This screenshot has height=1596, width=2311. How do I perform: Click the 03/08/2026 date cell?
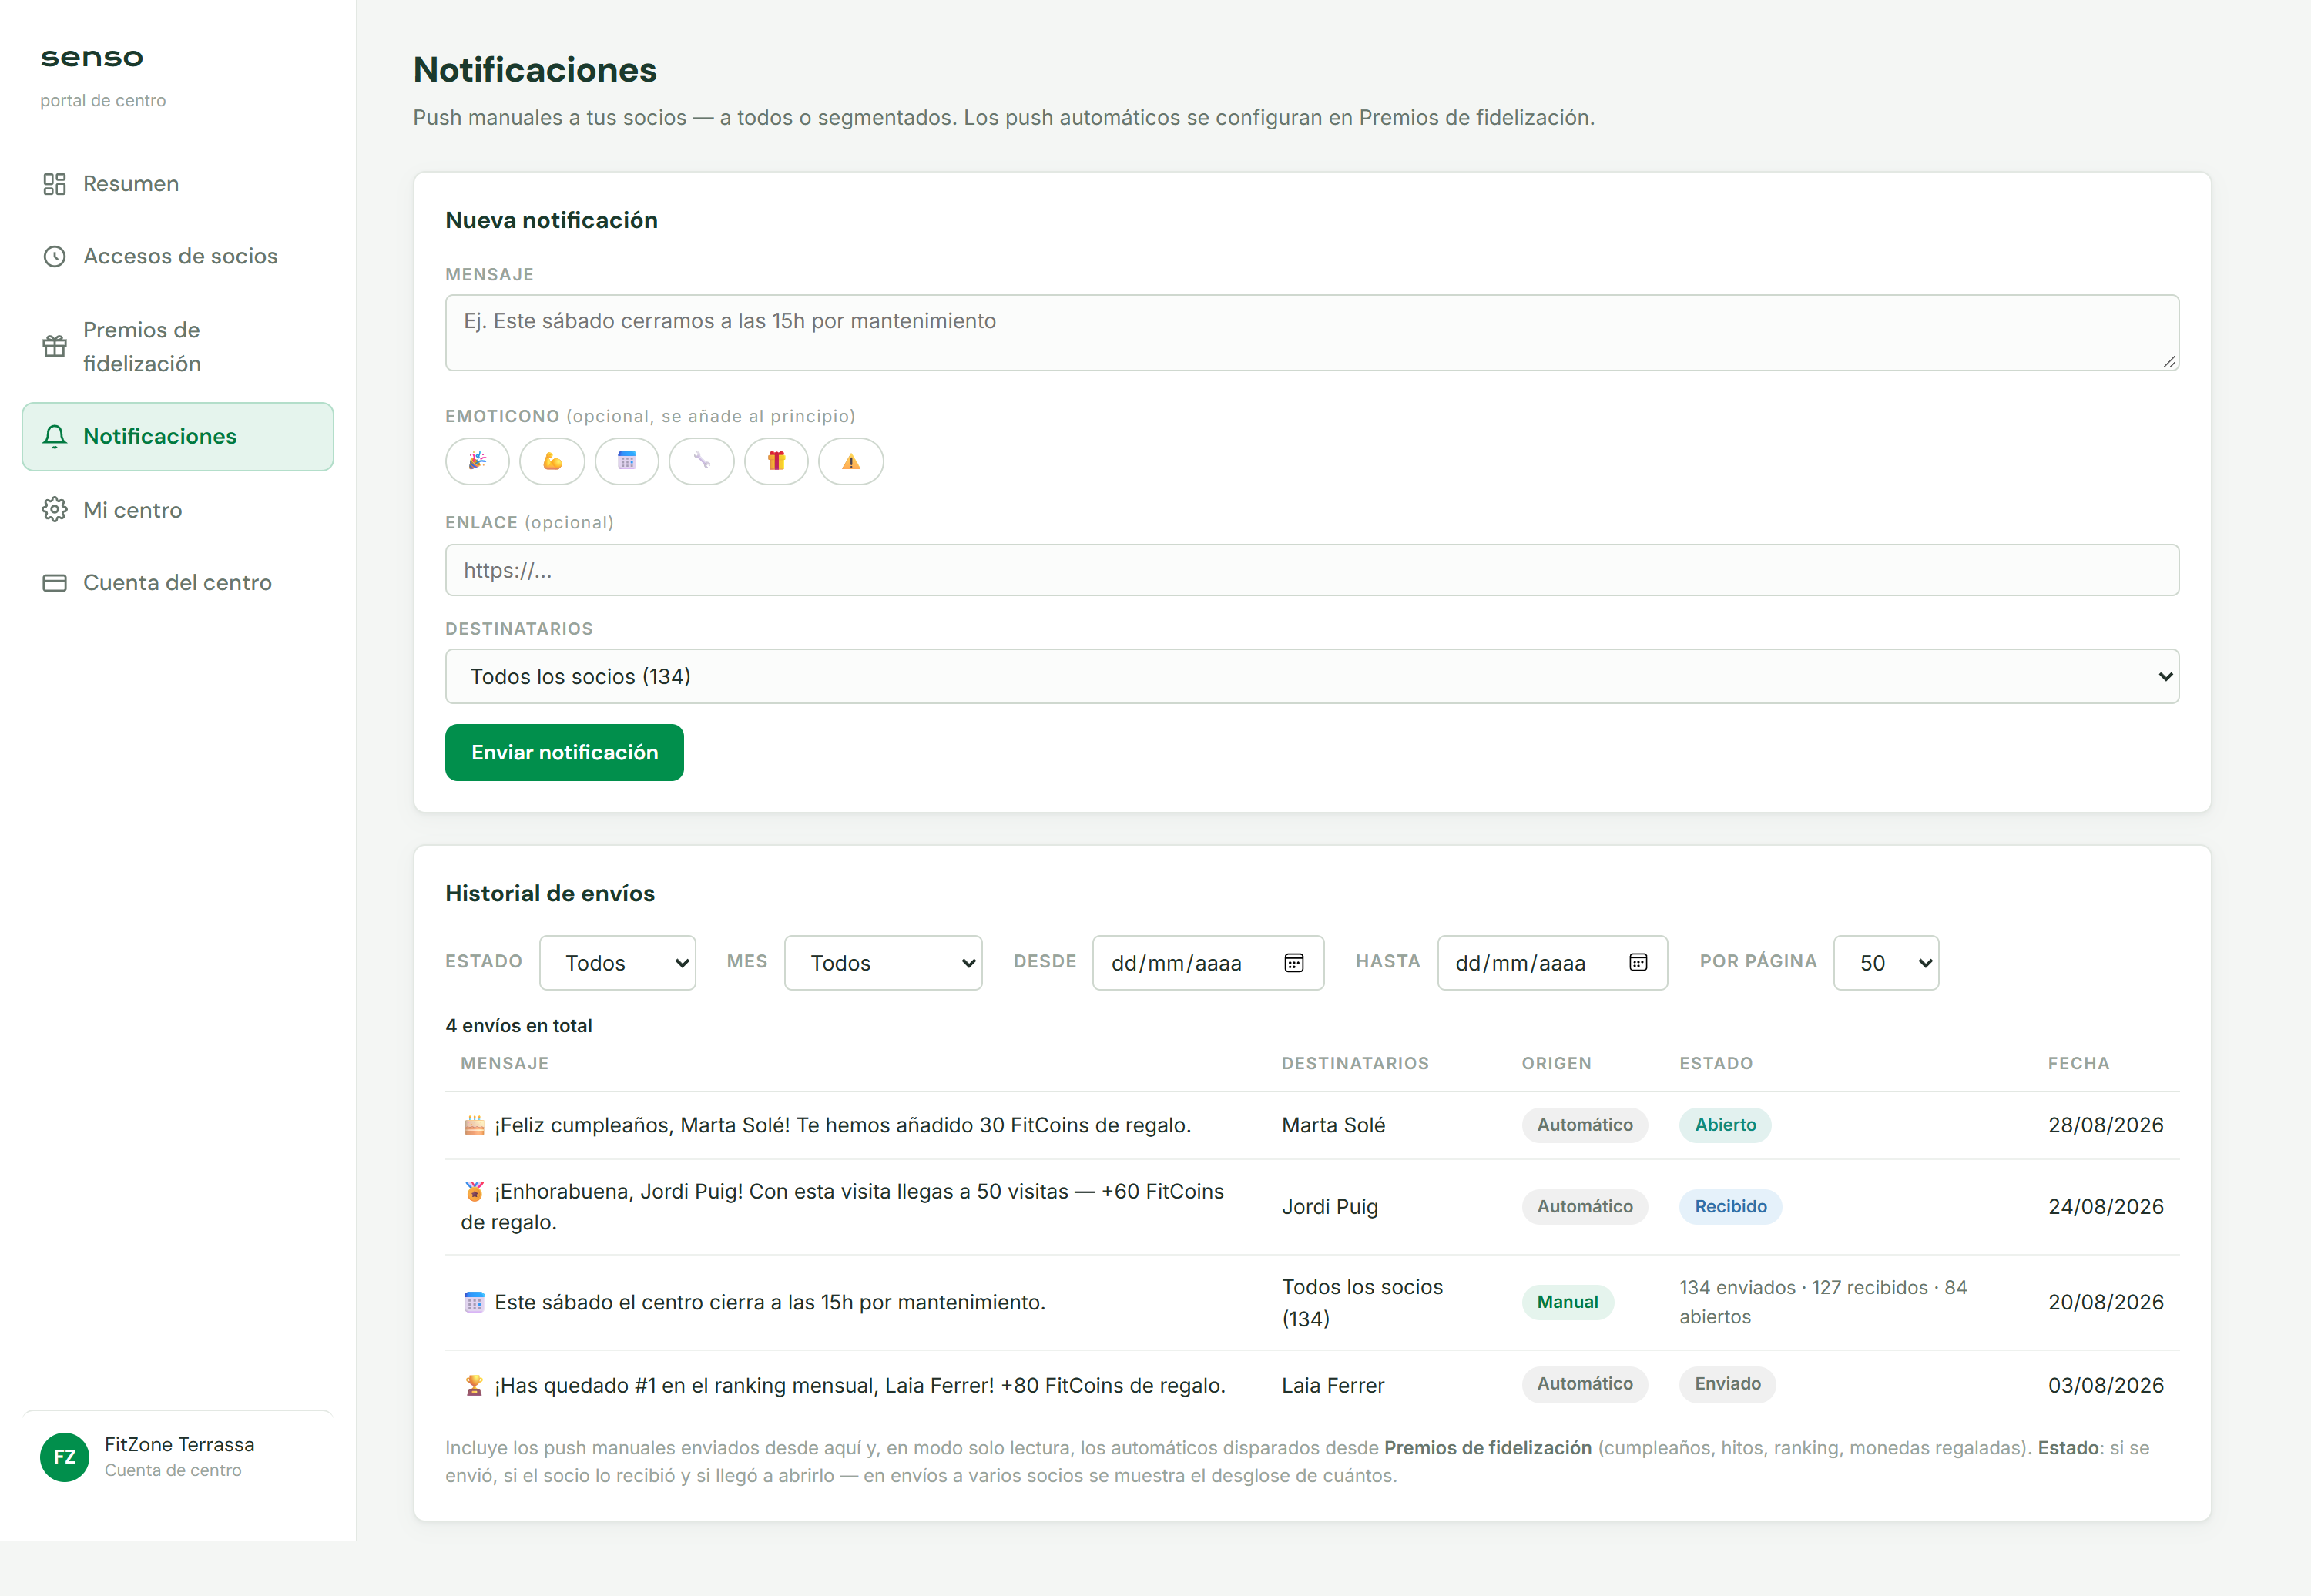(x=2105, y=1385)
